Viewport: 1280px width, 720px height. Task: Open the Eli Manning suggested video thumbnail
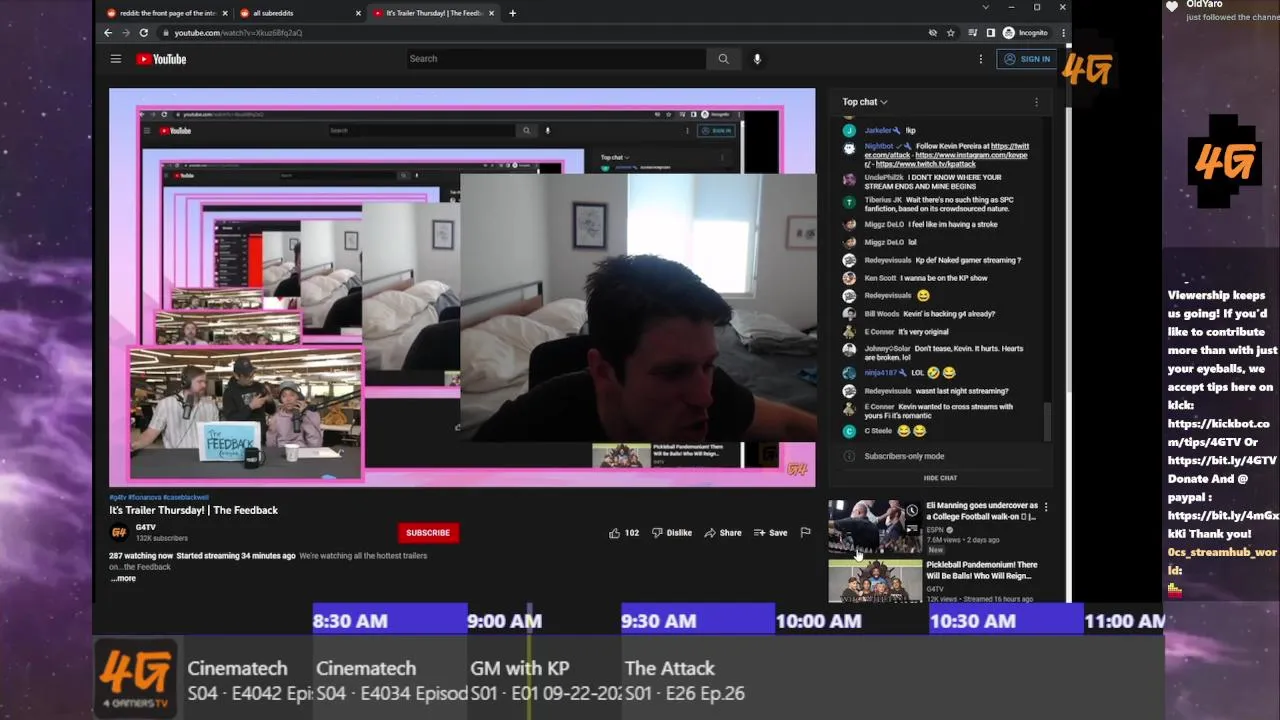pyautogui.click(x=875, y=527)
